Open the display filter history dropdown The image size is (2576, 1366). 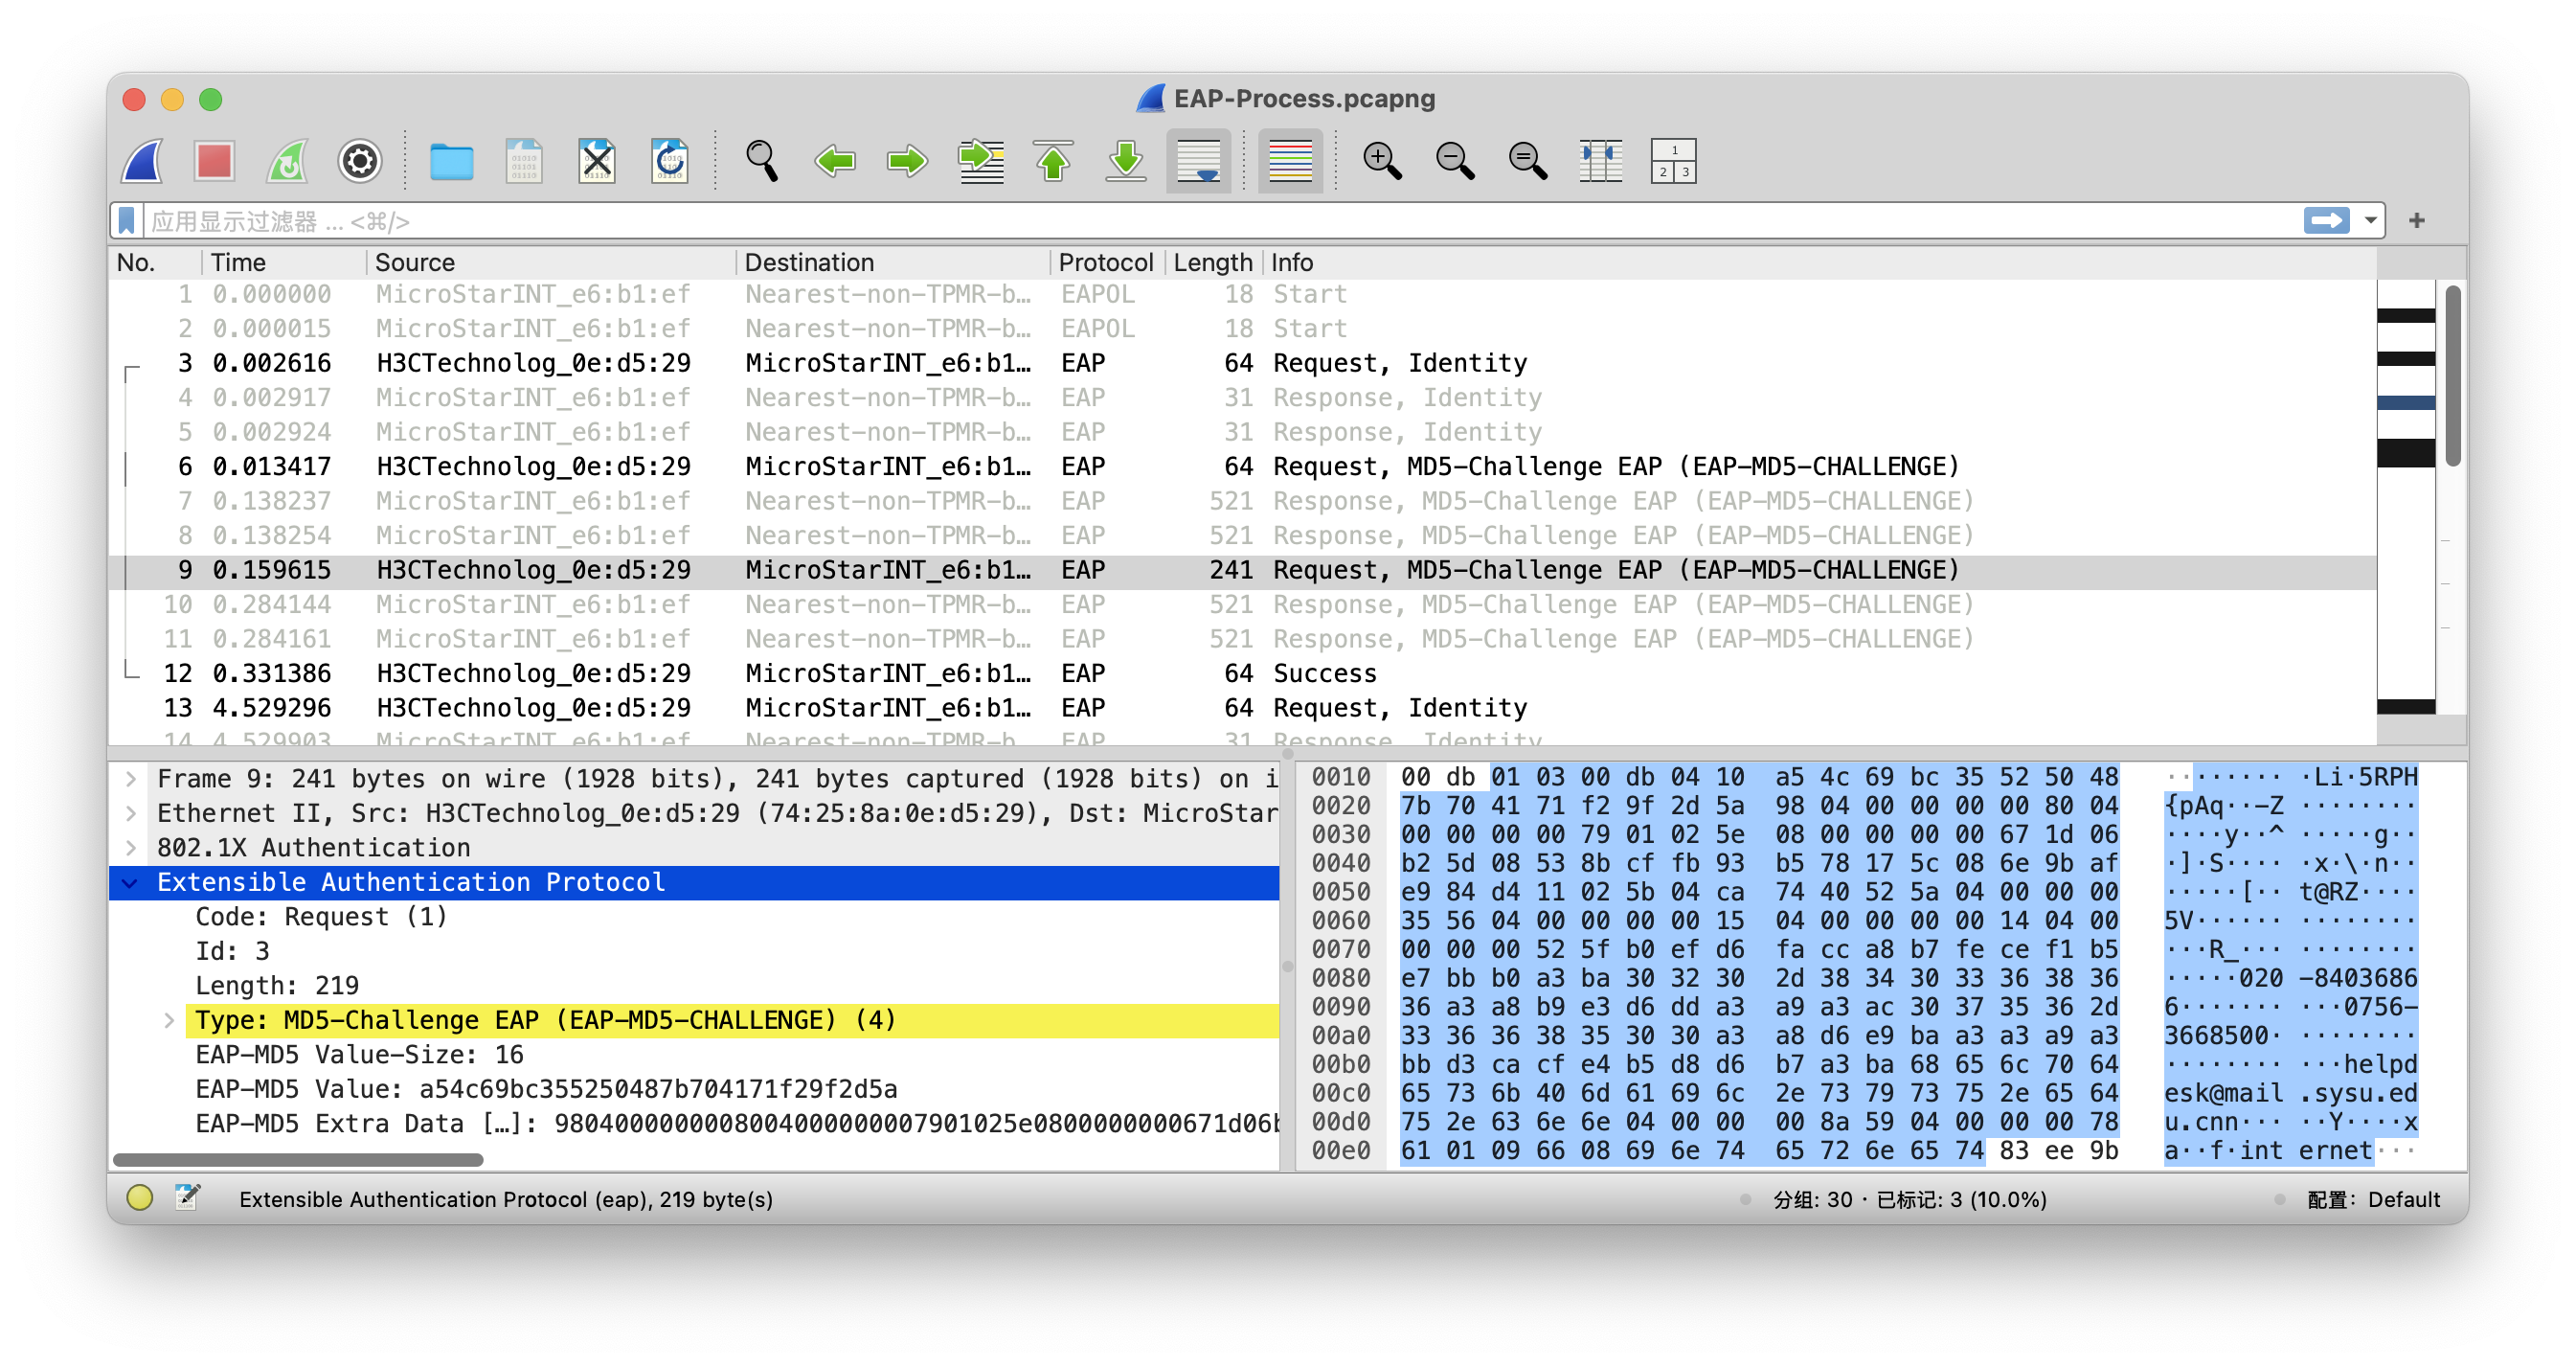(x=2370, y=221)
